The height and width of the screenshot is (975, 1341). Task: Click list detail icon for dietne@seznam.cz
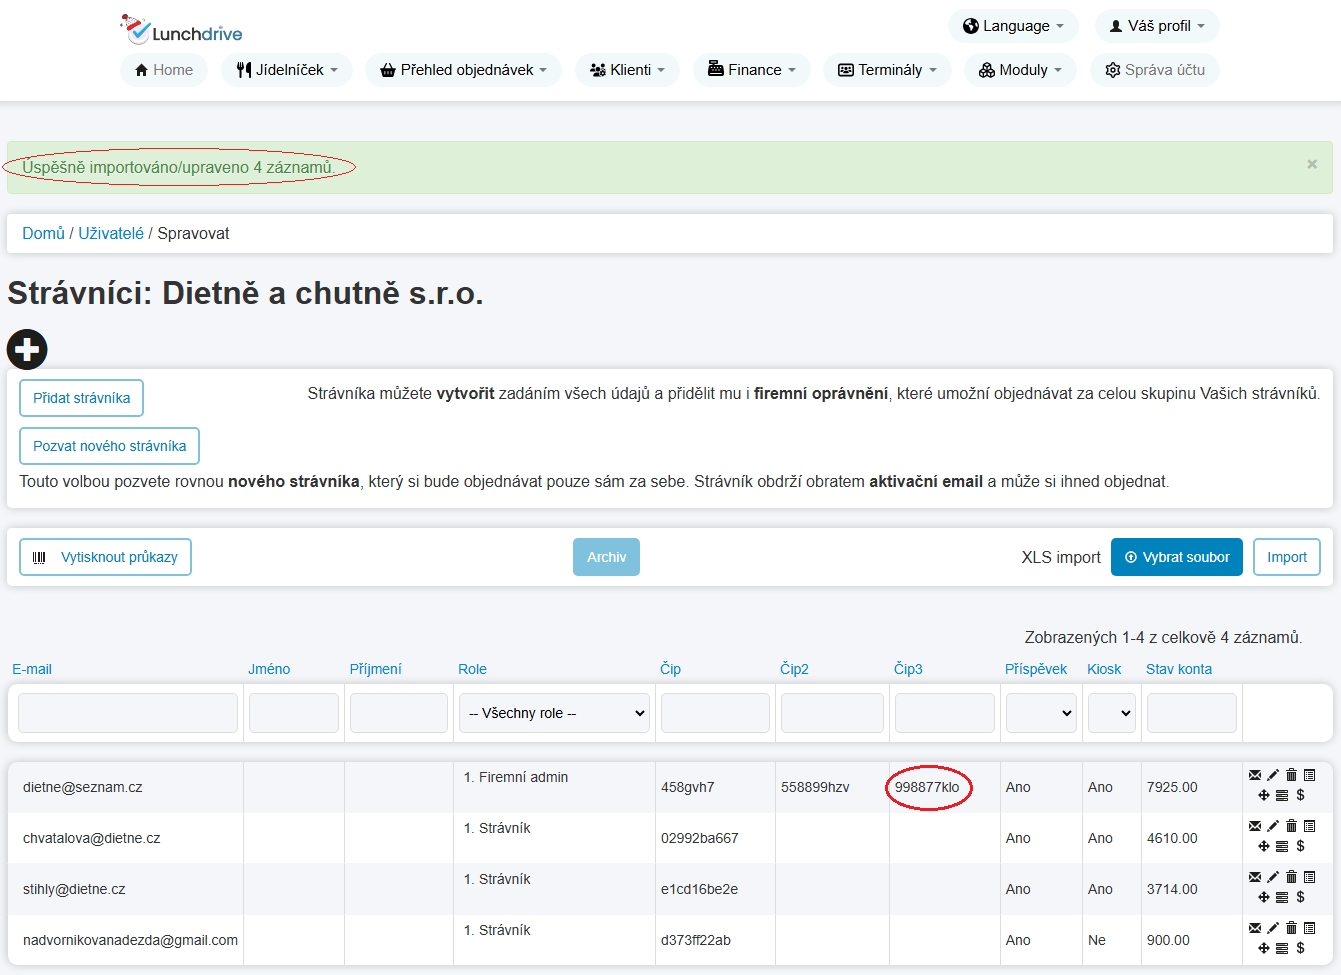point(1309,775)
